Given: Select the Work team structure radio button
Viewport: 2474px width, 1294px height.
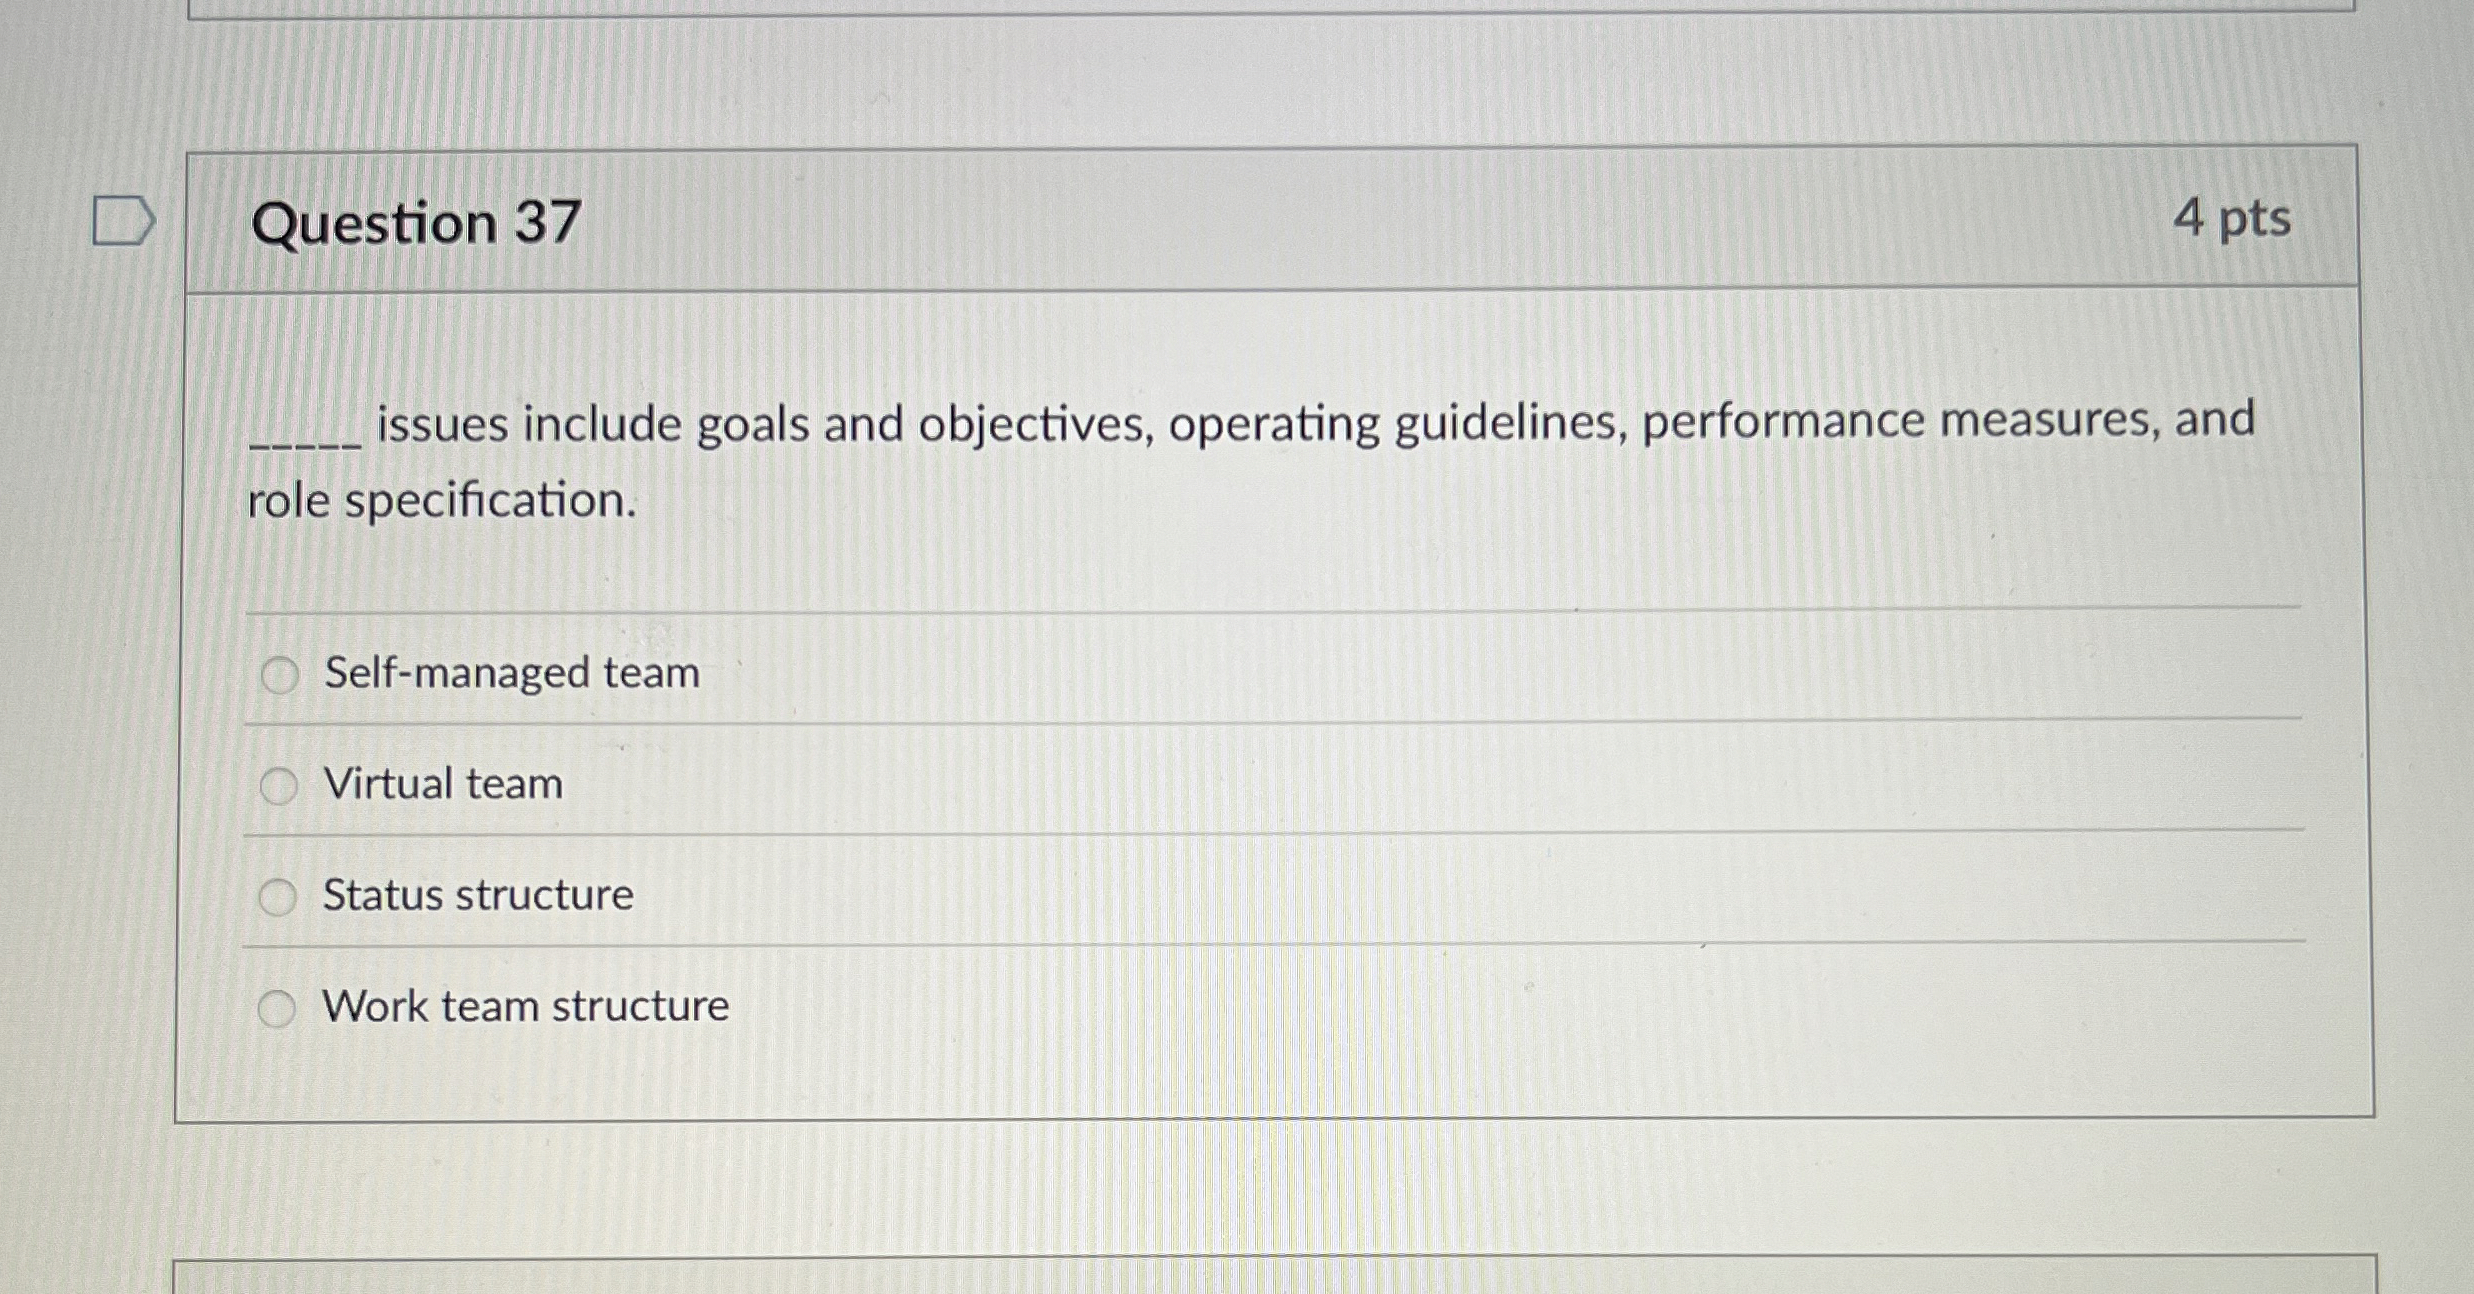Looking at the screenshot, I should tap(278, 1008).
